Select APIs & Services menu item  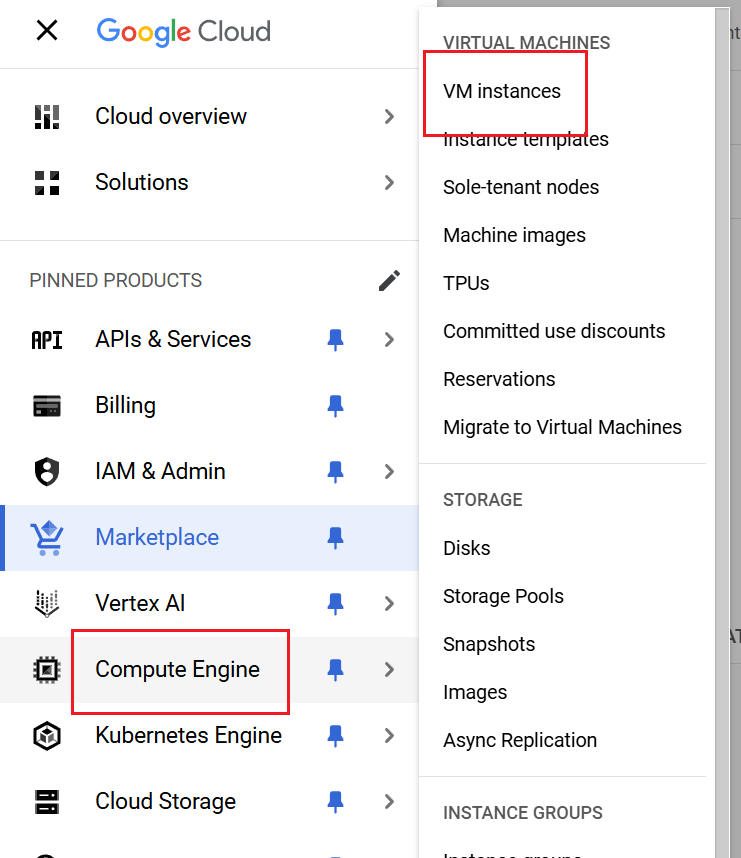pyautogui.click(x=209, y=340)
